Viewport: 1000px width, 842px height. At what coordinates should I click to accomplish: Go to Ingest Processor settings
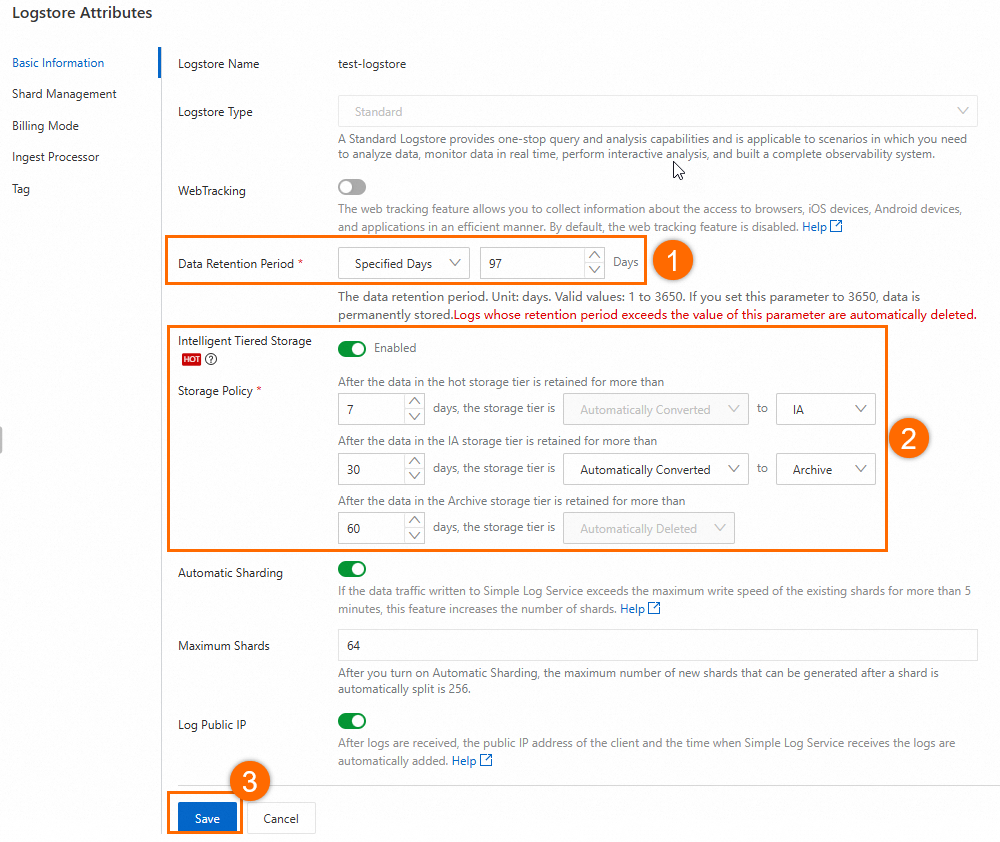pyautogui.click(x=55, y=157)
